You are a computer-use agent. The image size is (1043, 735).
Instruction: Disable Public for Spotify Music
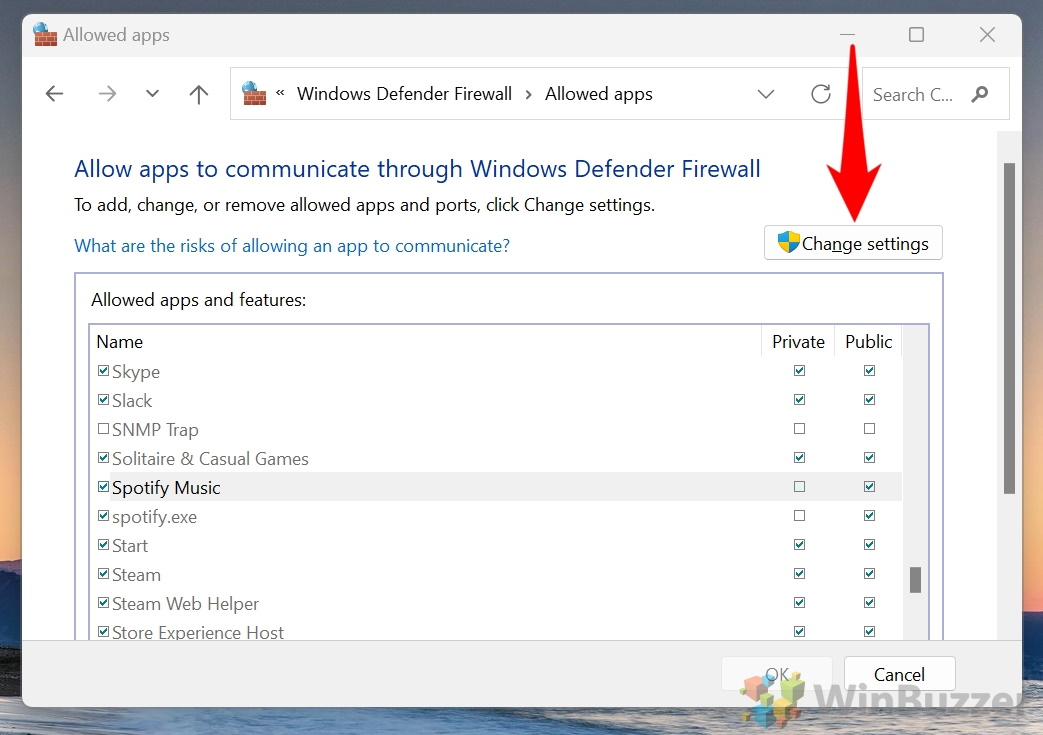869,487
